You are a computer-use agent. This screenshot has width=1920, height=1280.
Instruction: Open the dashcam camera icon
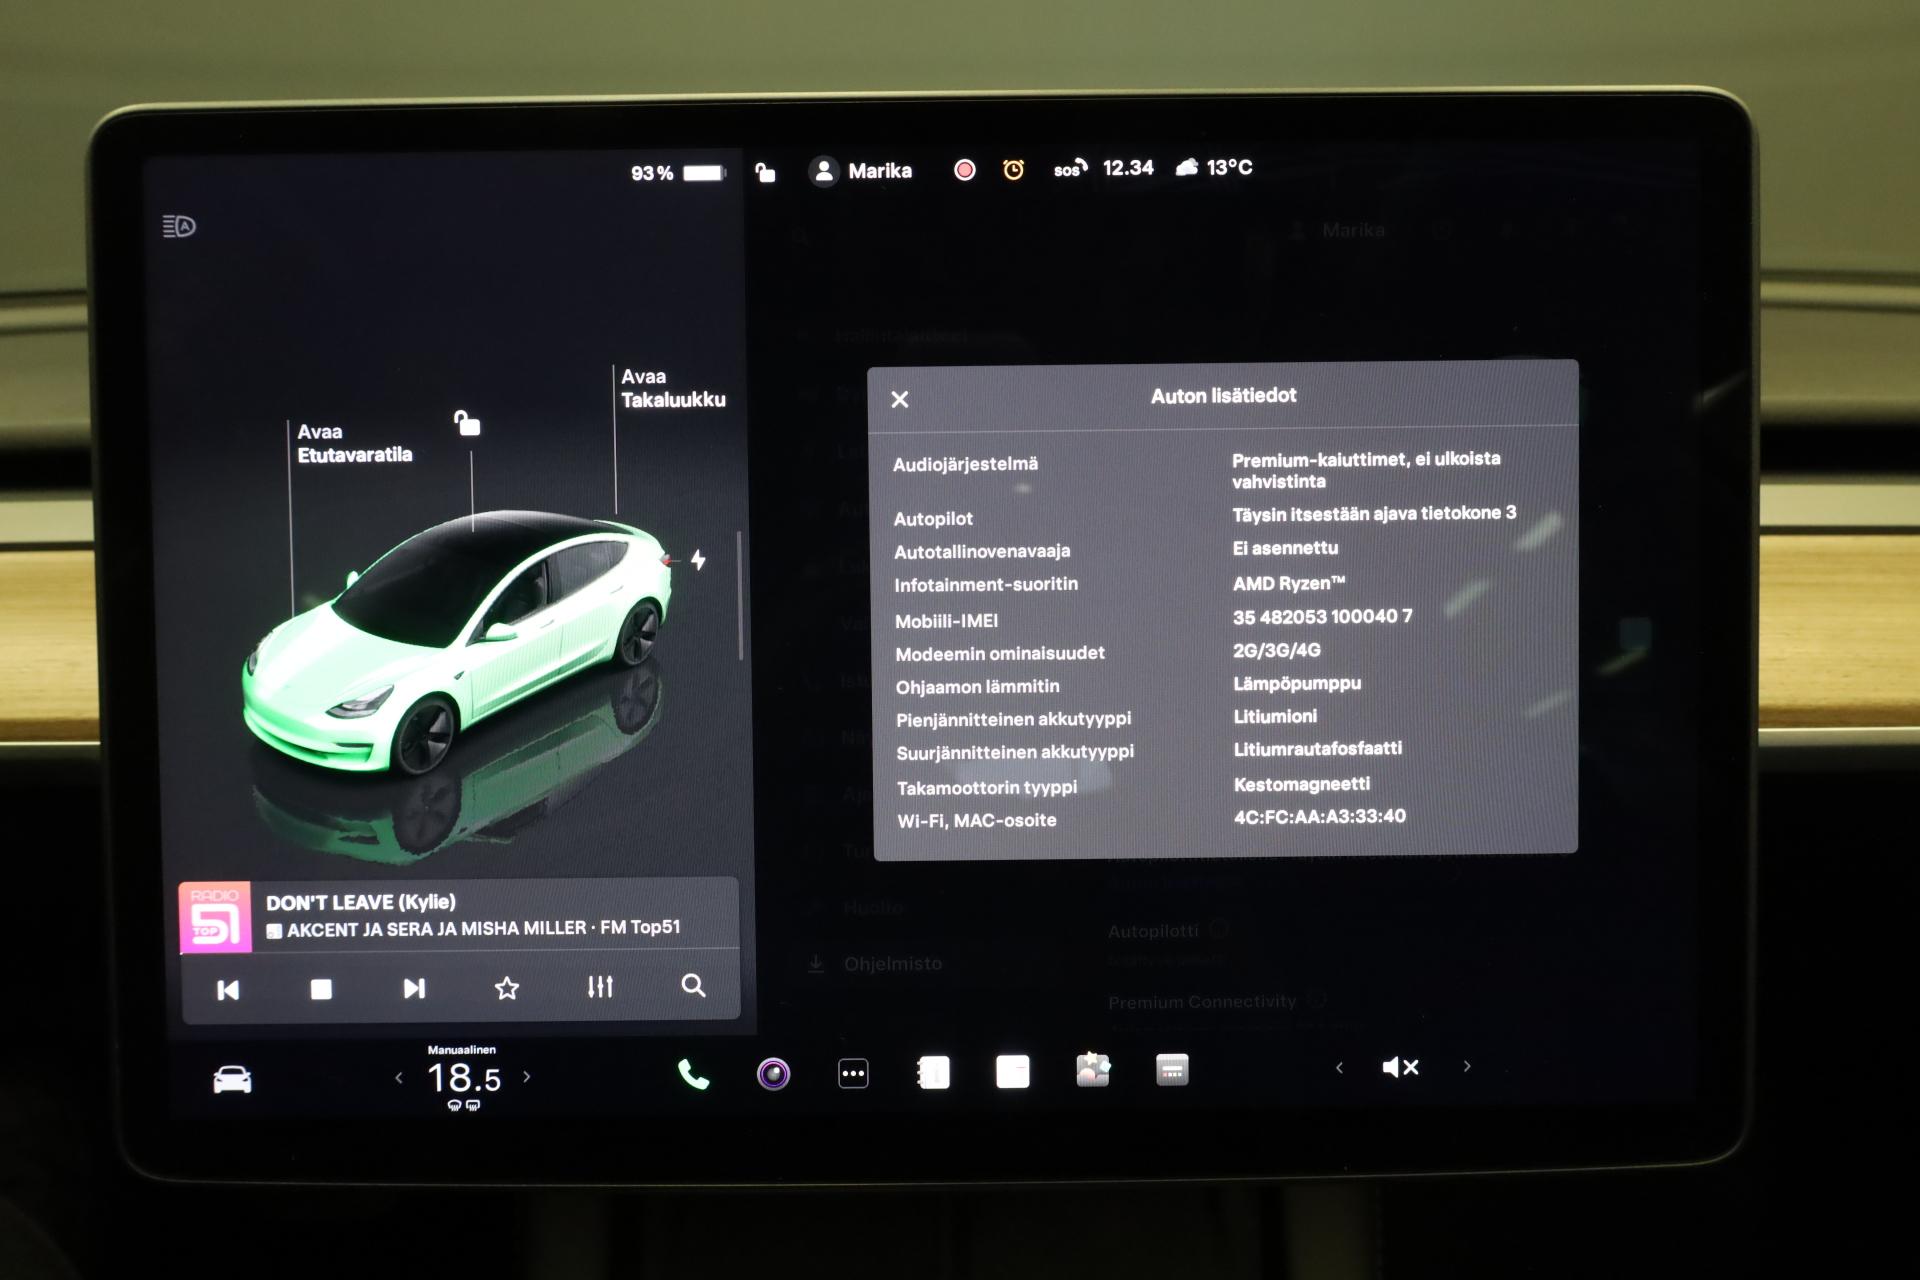773,1074
